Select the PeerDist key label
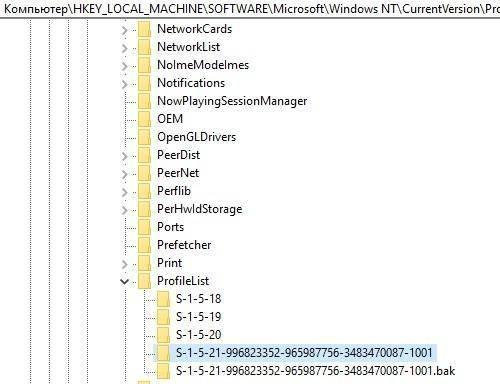Image resolution: width=500 pixels, height=384 pixels. tap(178, 155)
